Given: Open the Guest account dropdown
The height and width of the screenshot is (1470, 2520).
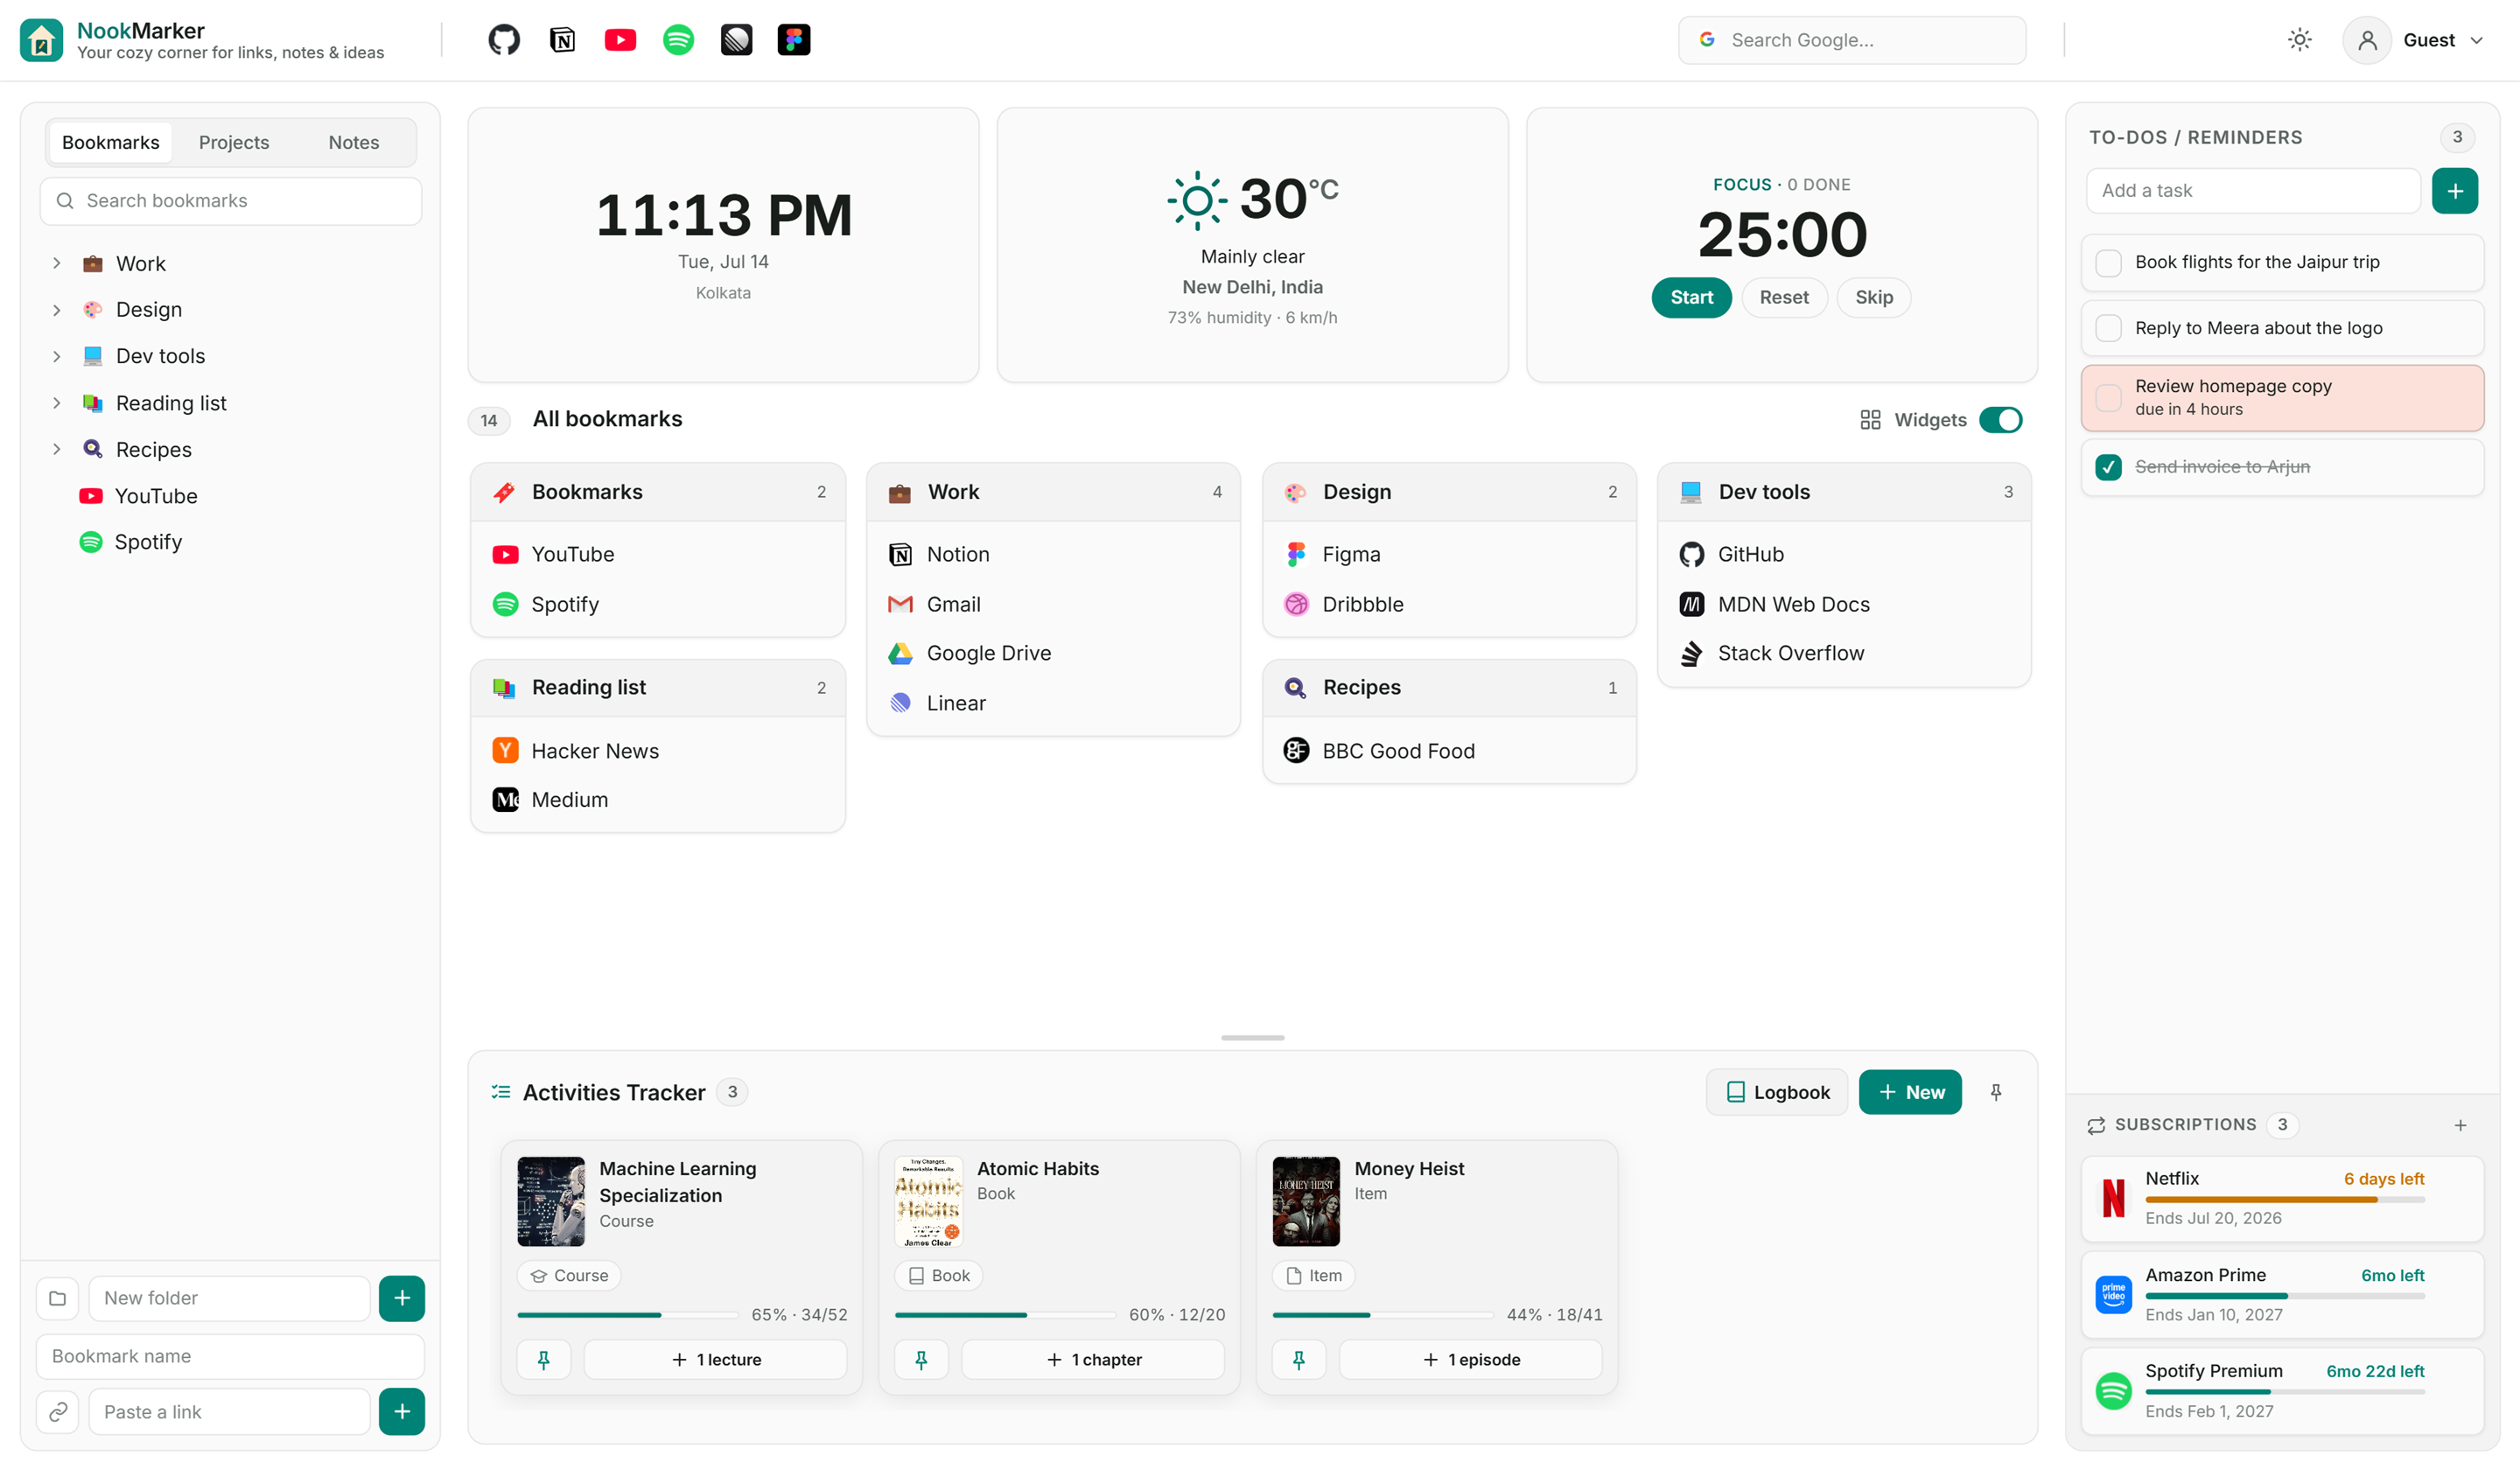Looking at the screenshot, I should click(2416, 40).
